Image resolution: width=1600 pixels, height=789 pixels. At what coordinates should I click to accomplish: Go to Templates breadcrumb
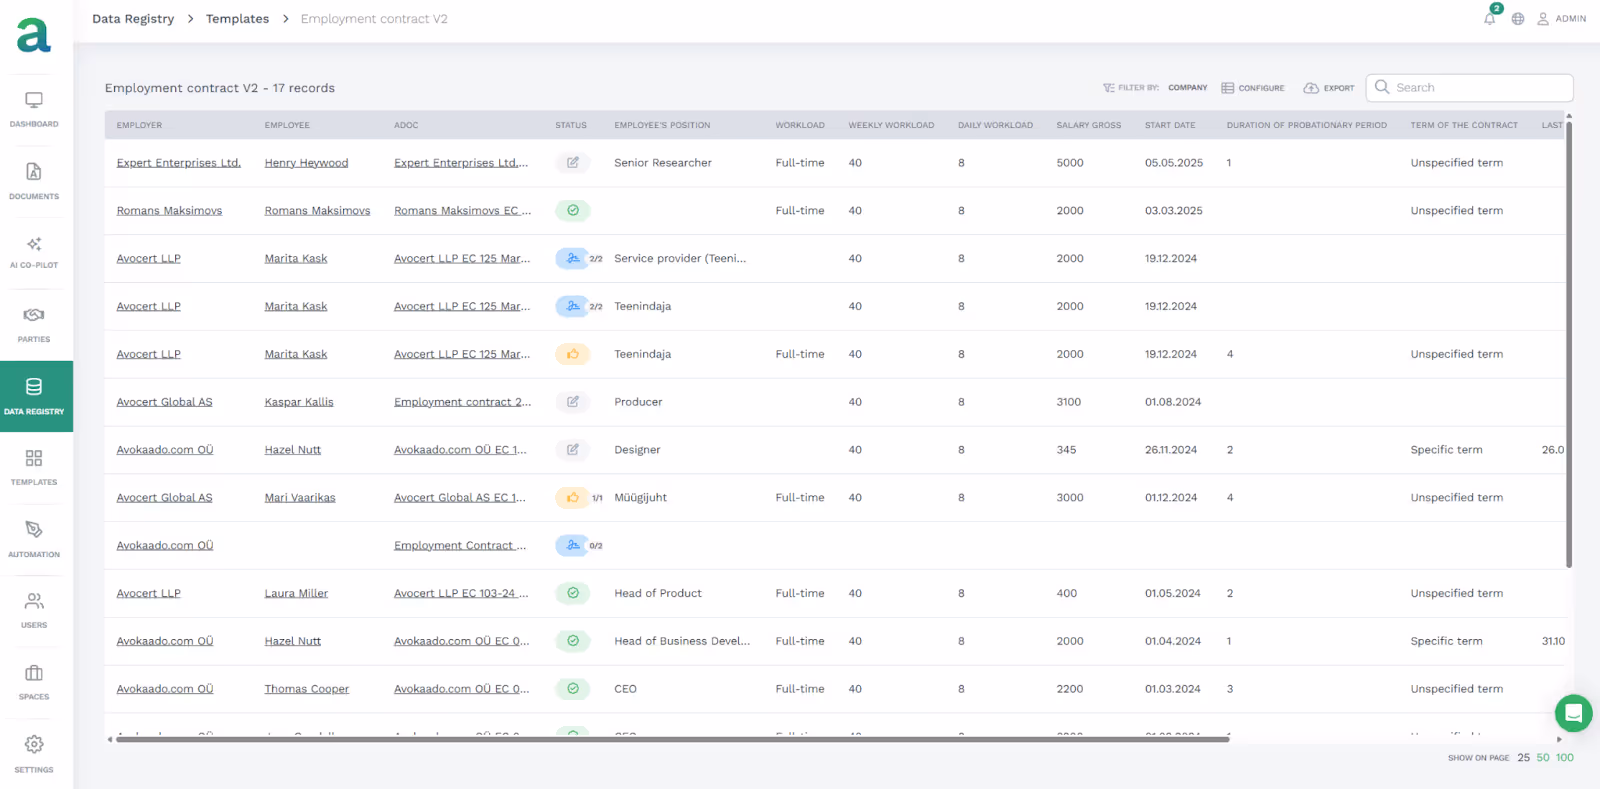click(x=237, y=19)
